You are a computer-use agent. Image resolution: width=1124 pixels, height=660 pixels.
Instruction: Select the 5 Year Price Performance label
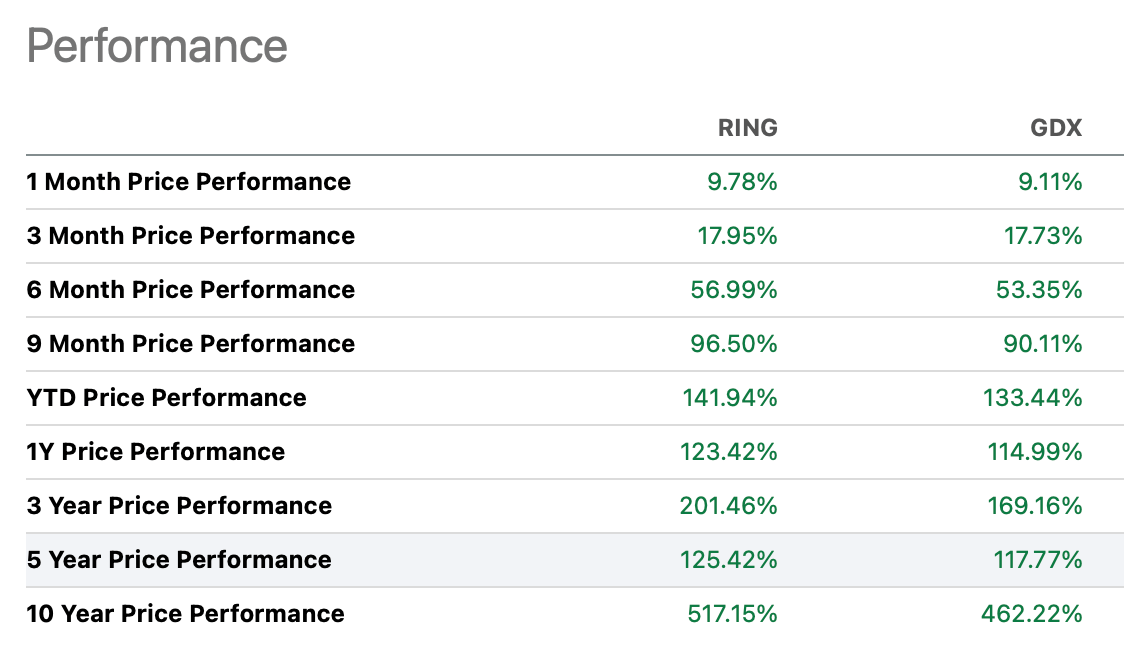(180, 560)
